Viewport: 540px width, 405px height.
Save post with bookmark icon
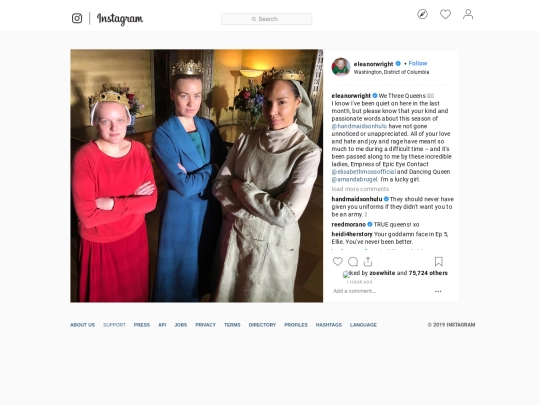coord(438,262)
